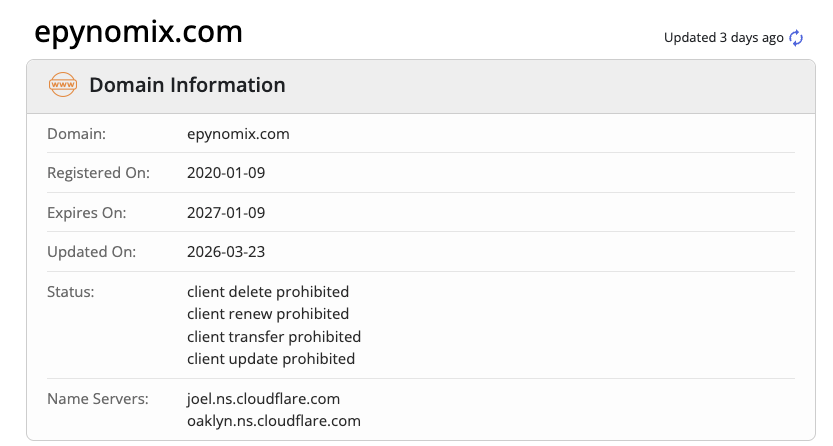Click the updated date 2026-03-23

[x=226, y=252]
